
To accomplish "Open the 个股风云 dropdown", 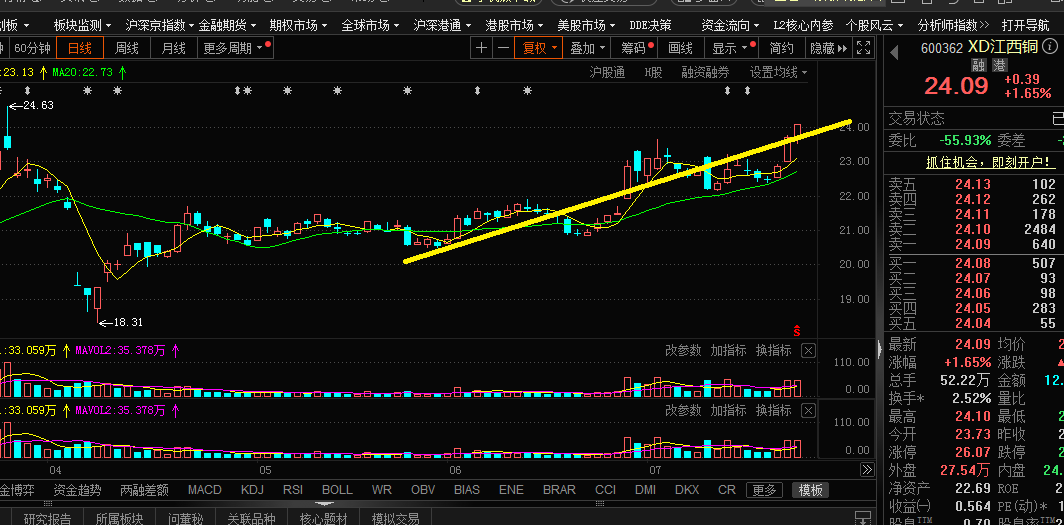I will [x=875, y=25].
